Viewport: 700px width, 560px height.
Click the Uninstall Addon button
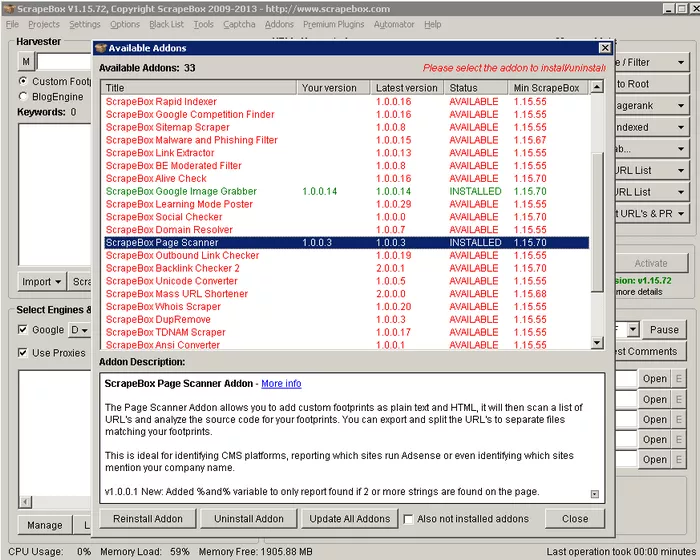click(x=248, y=519)
